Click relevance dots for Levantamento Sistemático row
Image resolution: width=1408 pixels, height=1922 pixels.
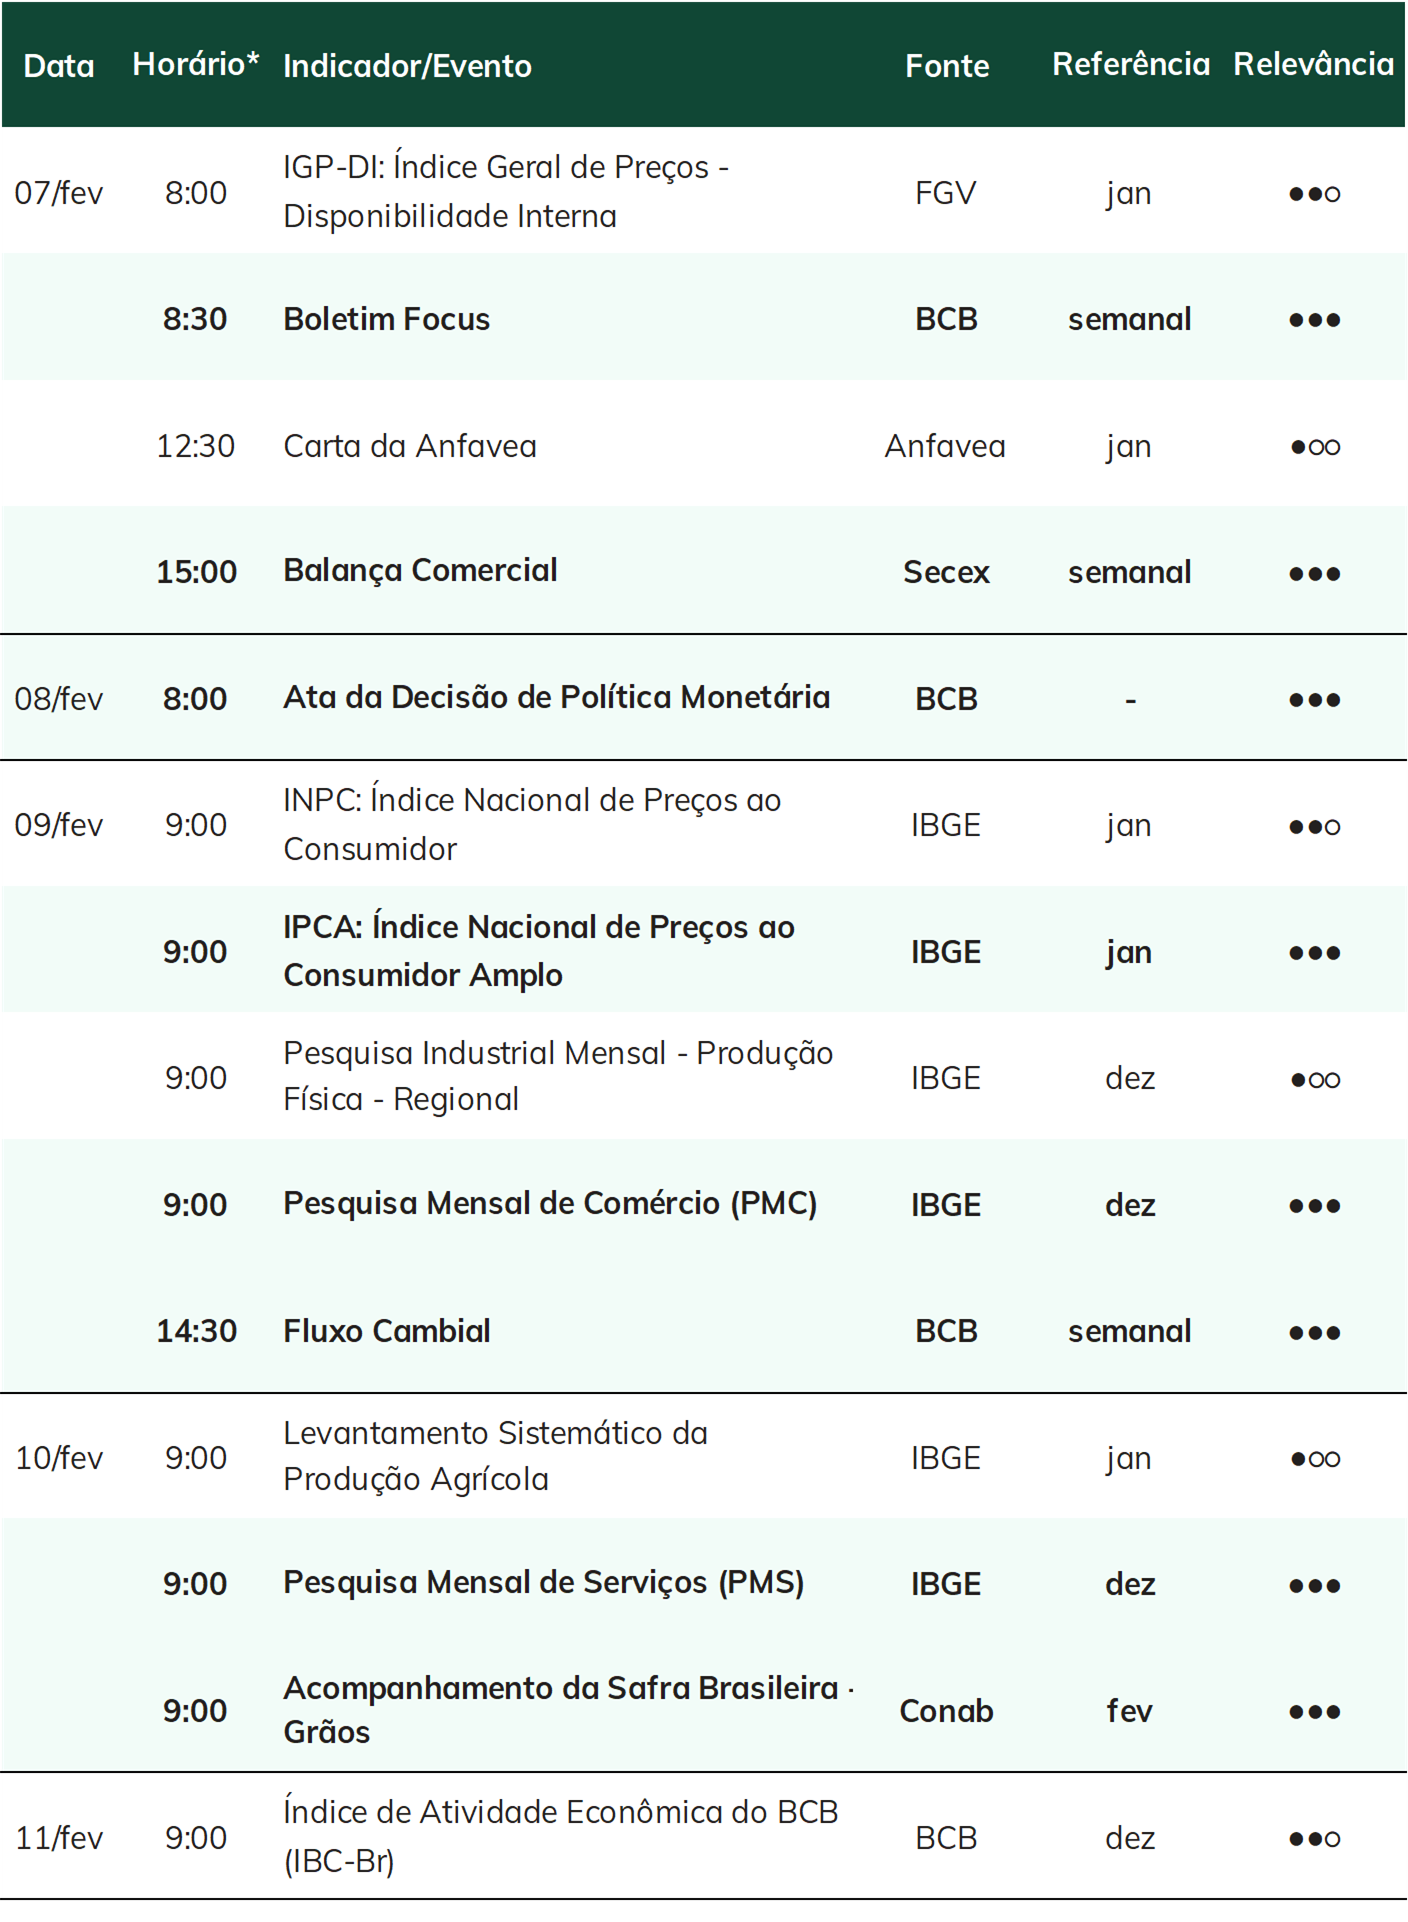(1314, 1459)
